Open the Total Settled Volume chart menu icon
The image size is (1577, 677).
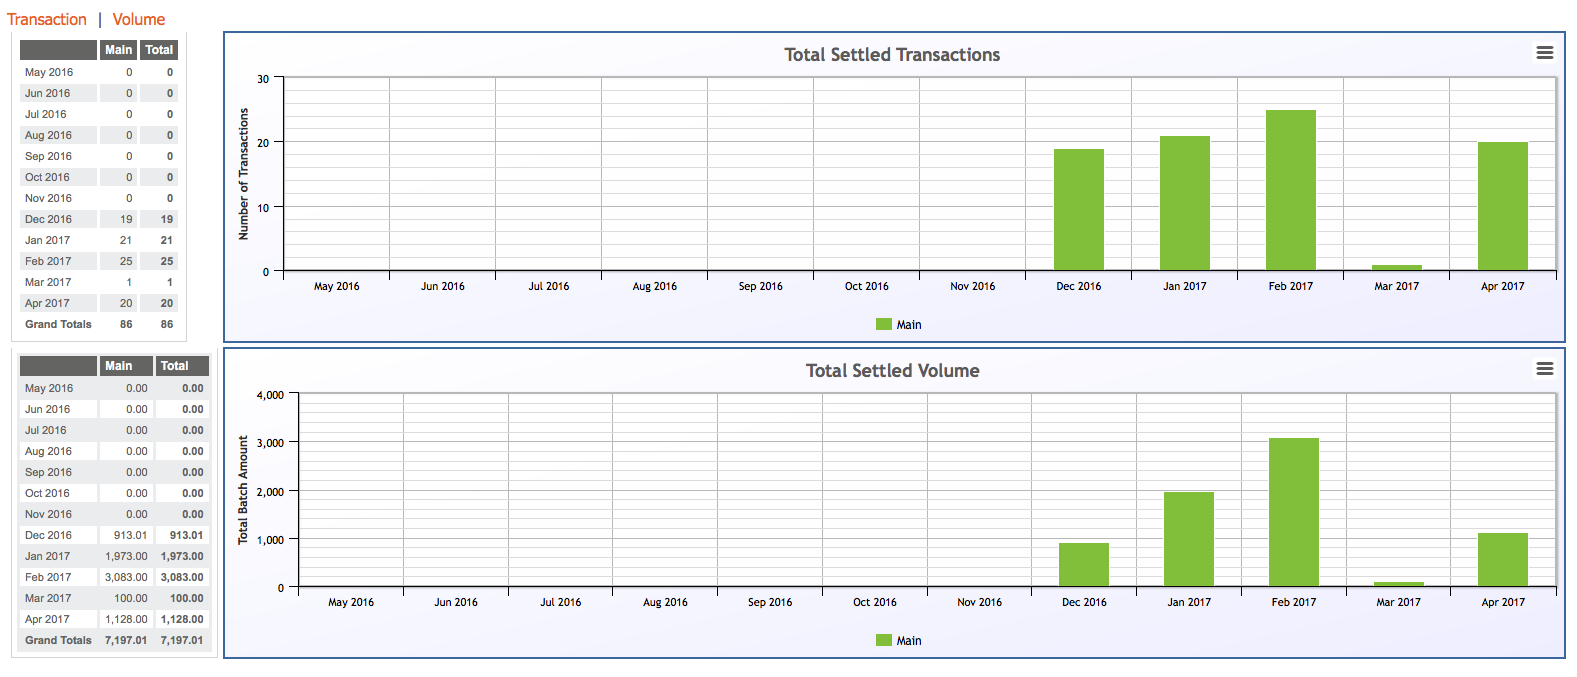pyautogui.click(x=1545, y=369)
